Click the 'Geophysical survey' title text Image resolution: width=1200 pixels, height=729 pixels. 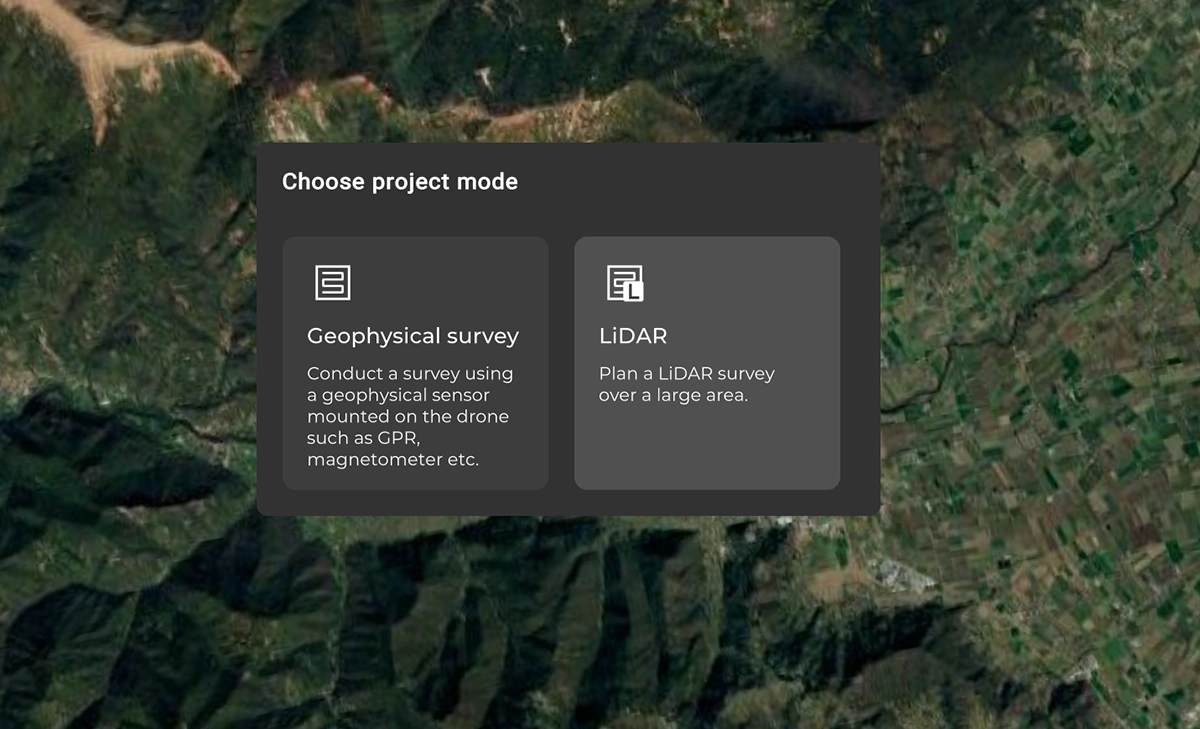click(x=413, y=336)
